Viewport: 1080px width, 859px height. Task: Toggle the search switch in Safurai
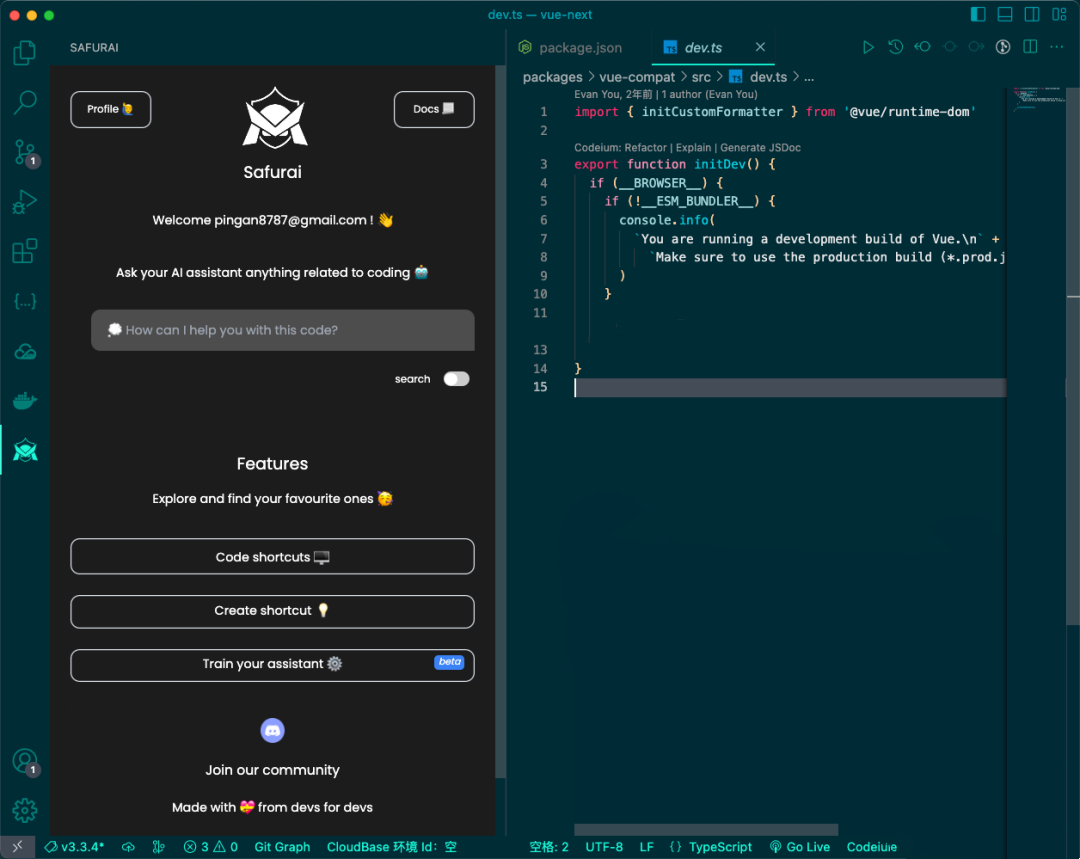(x=456, y=379)
